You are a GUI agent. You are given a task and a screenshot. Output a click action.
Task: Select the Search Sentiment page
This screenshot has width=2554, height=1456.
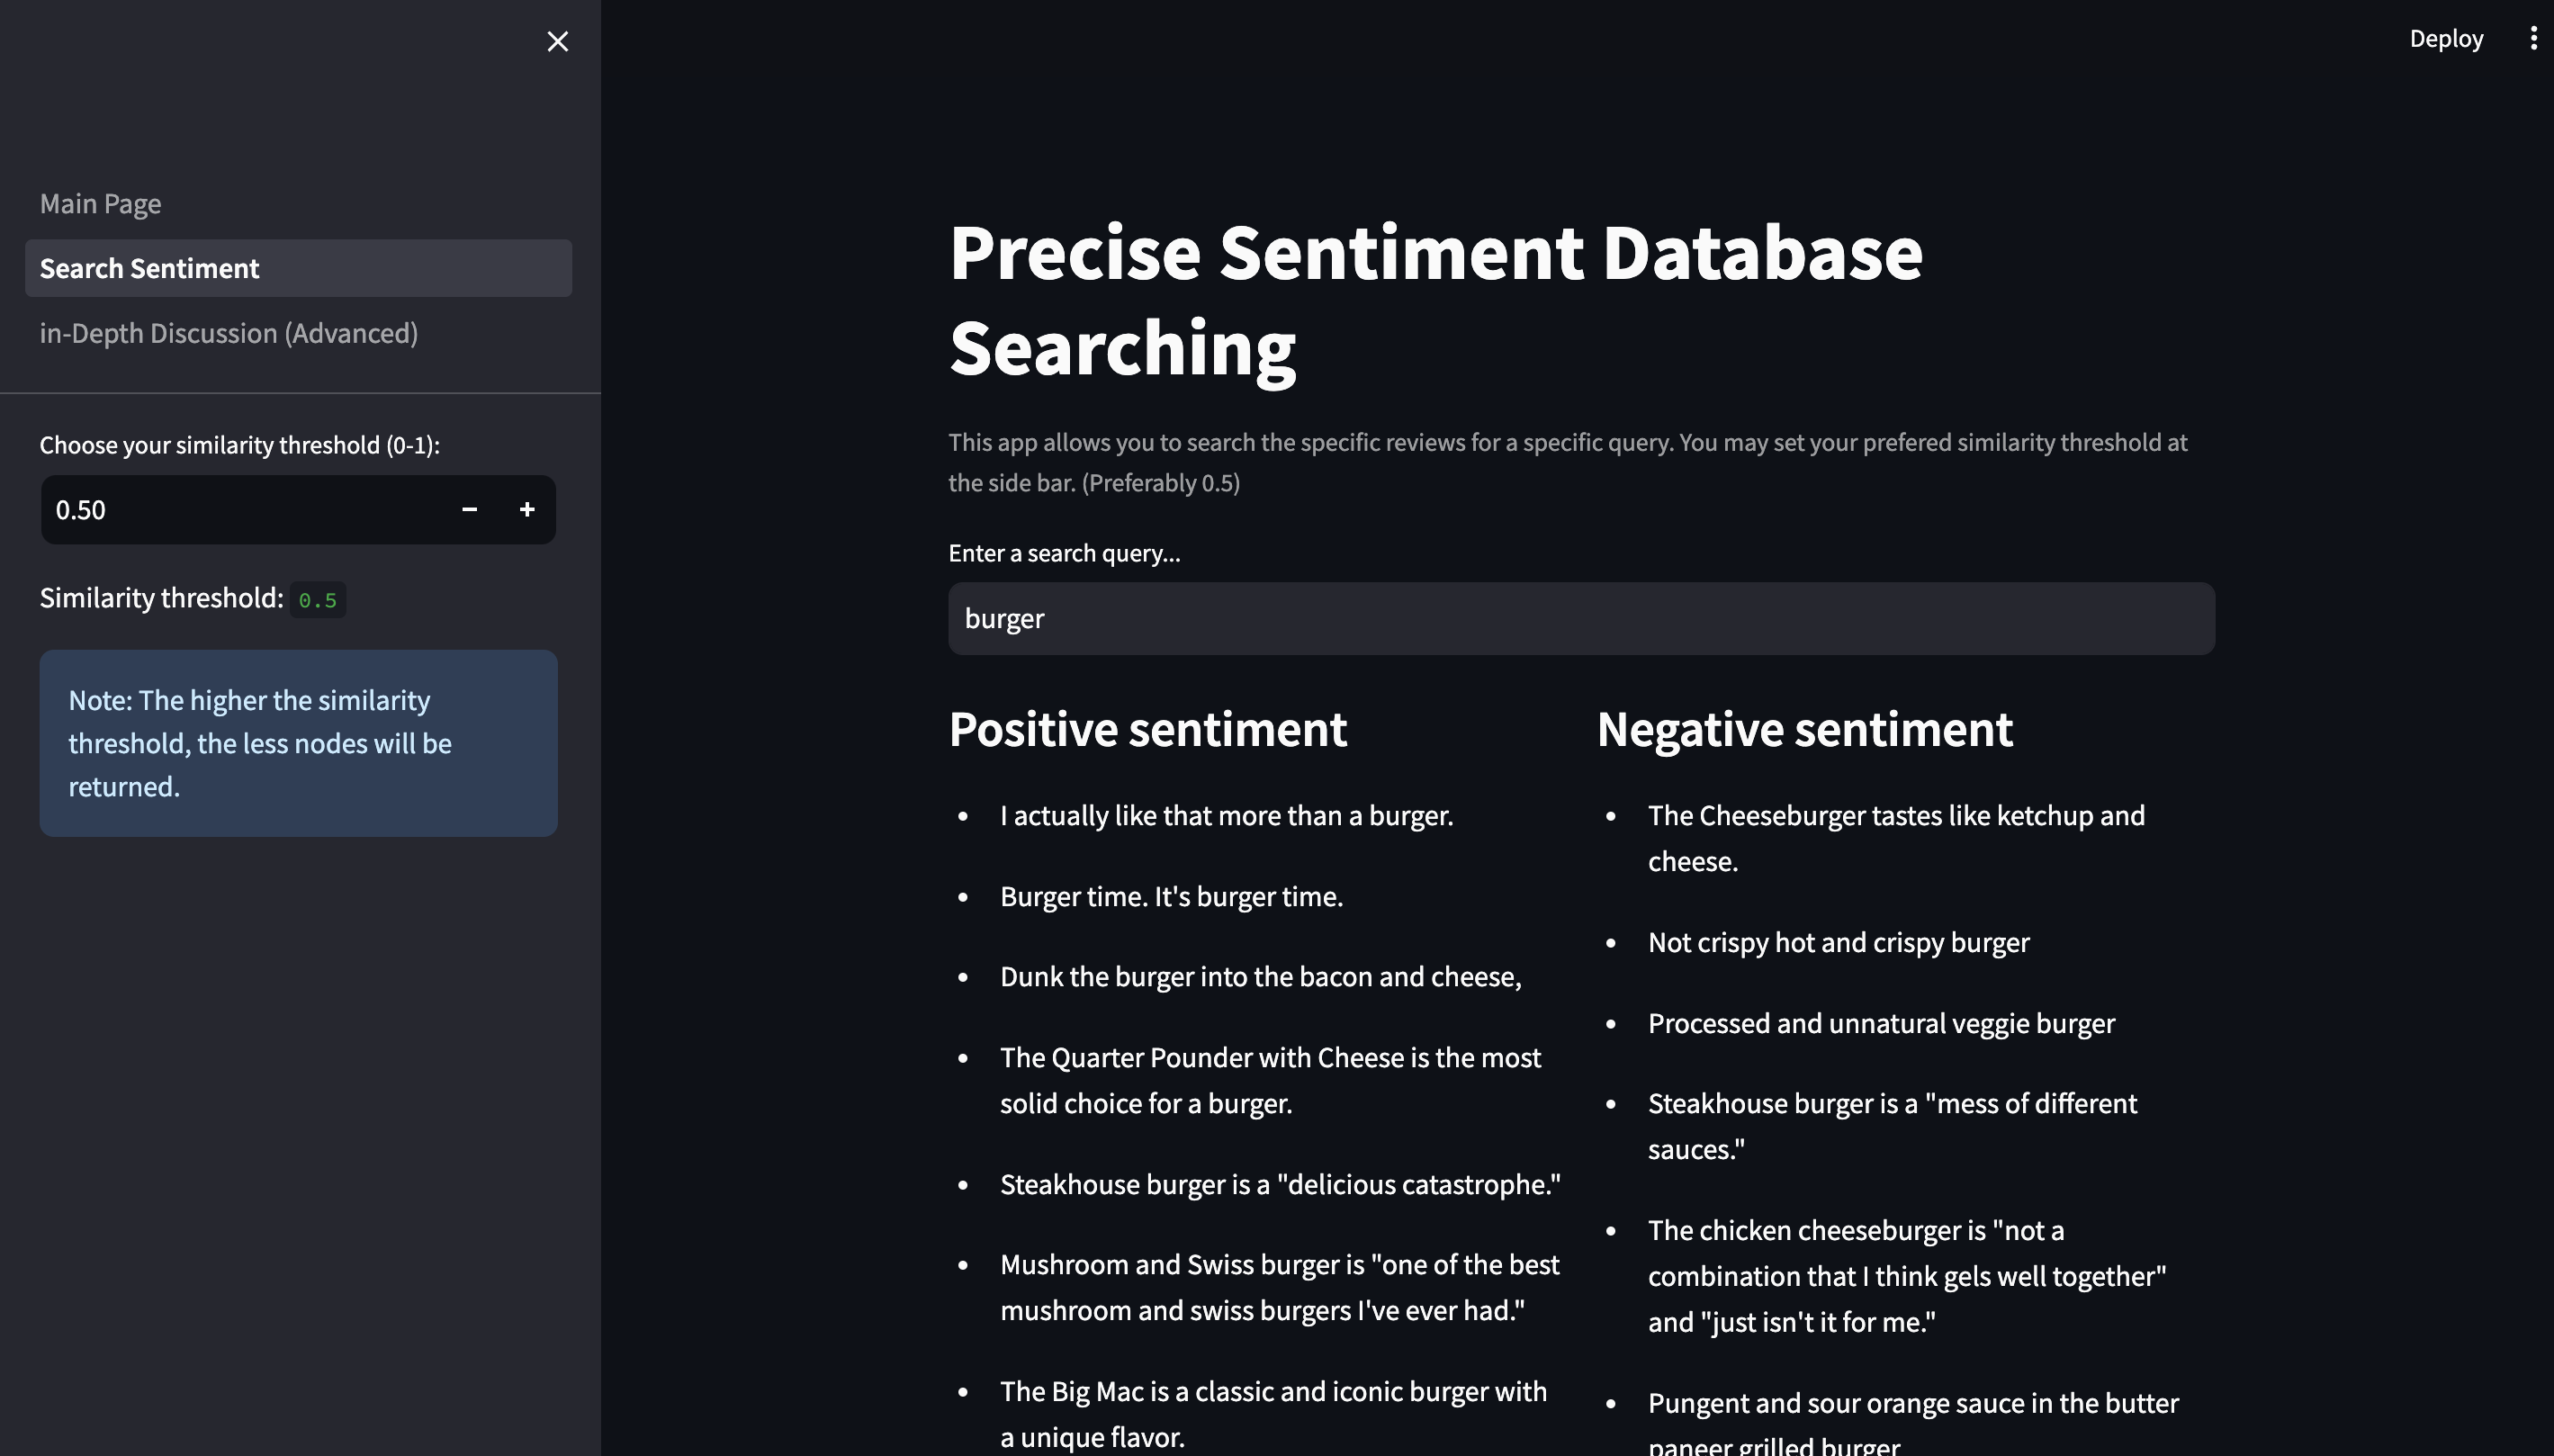[149, 268]
